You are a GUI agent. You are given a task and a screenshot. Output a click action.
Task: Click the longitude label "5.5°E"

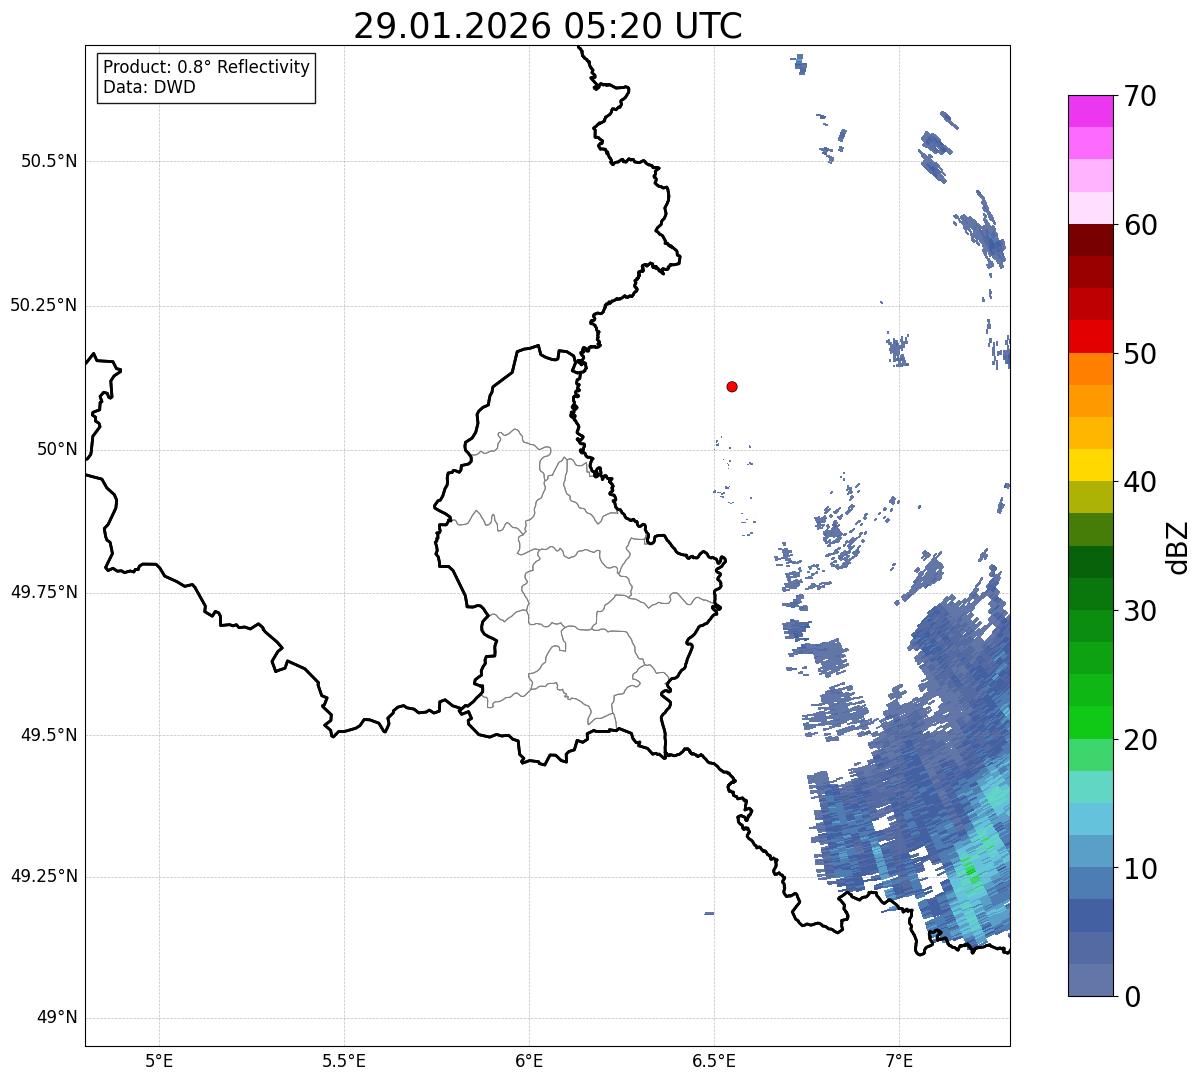[344, 1060]
